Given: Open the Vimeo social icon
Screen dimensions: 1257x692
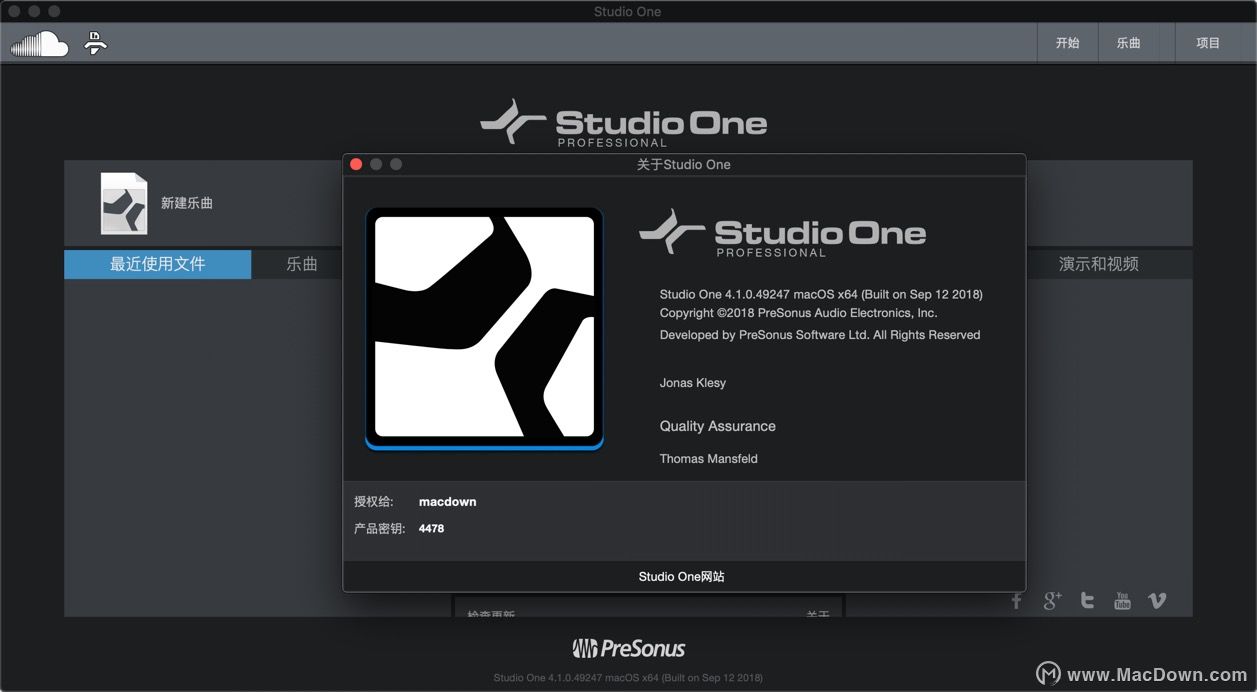Looking at the screenshot, I should coord(1157,600).
